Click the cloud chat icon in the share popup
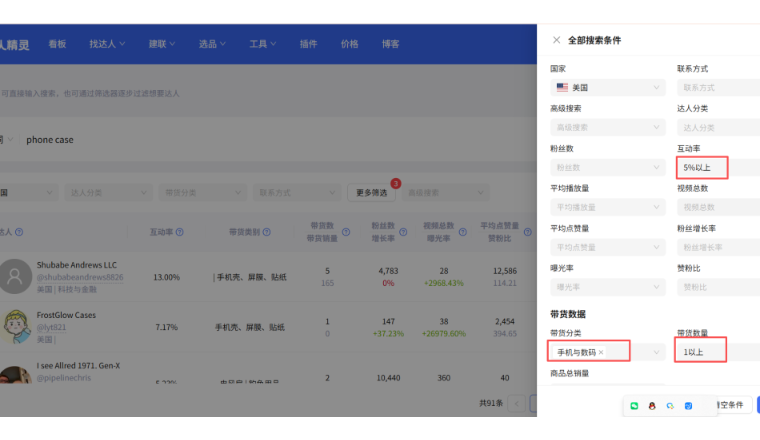The width and height of the screenshot is (760, 440). coord(670,406)
